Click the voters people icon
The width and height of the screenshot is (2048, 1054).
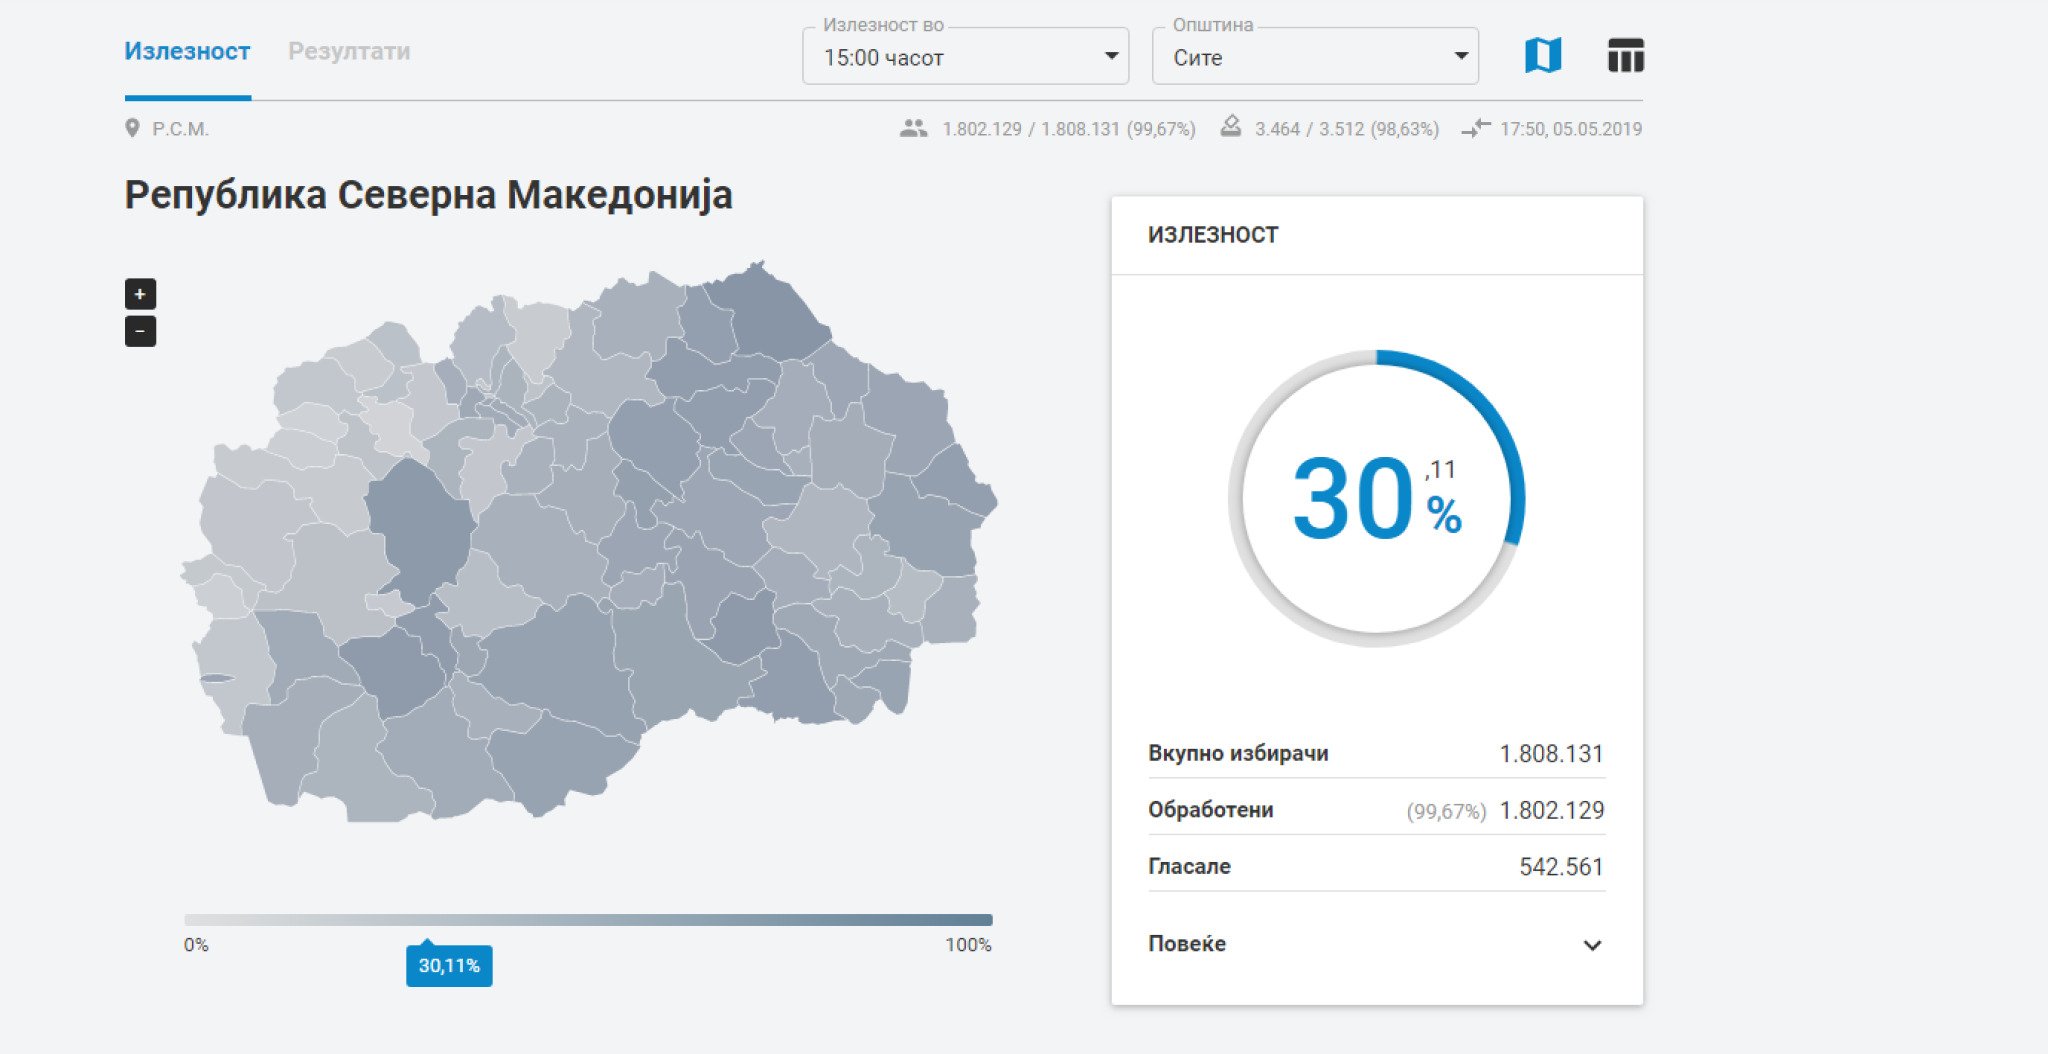tap(913, 128)
